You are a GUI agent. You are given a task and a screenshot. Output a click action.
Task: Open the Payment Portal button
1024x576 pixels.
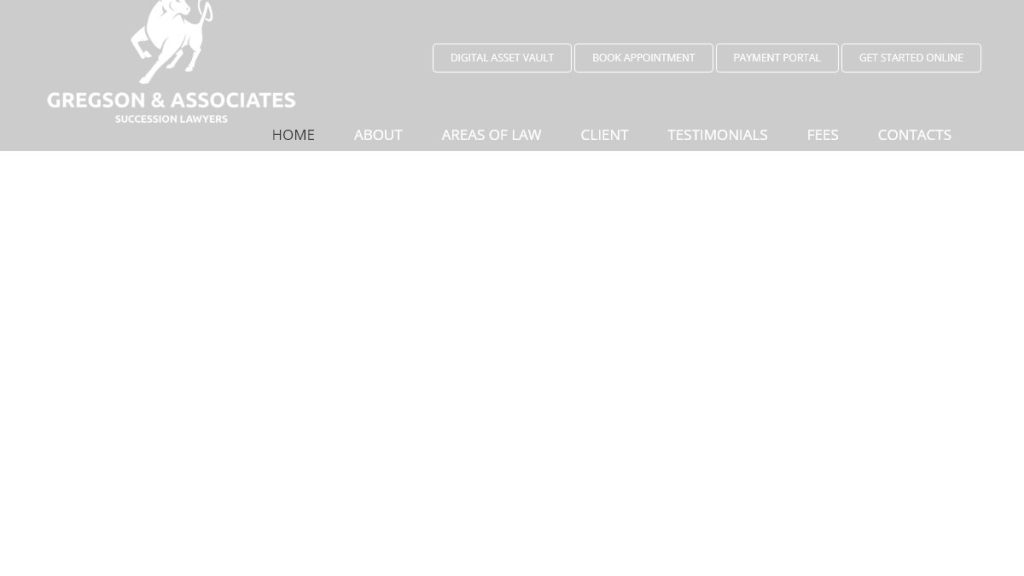coord(776,58)
